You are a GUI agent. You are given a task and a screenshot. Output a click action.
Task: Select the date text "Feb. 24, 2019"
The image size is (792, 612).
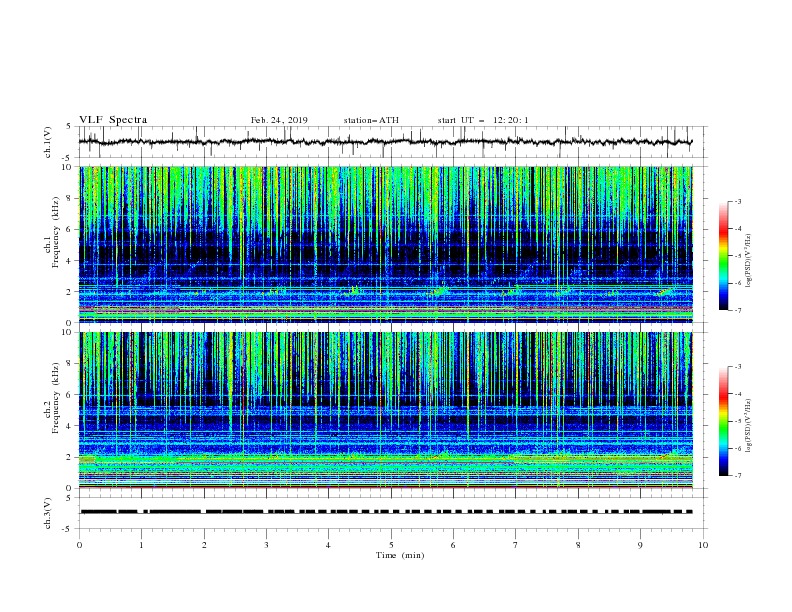(x=279, y=120)
